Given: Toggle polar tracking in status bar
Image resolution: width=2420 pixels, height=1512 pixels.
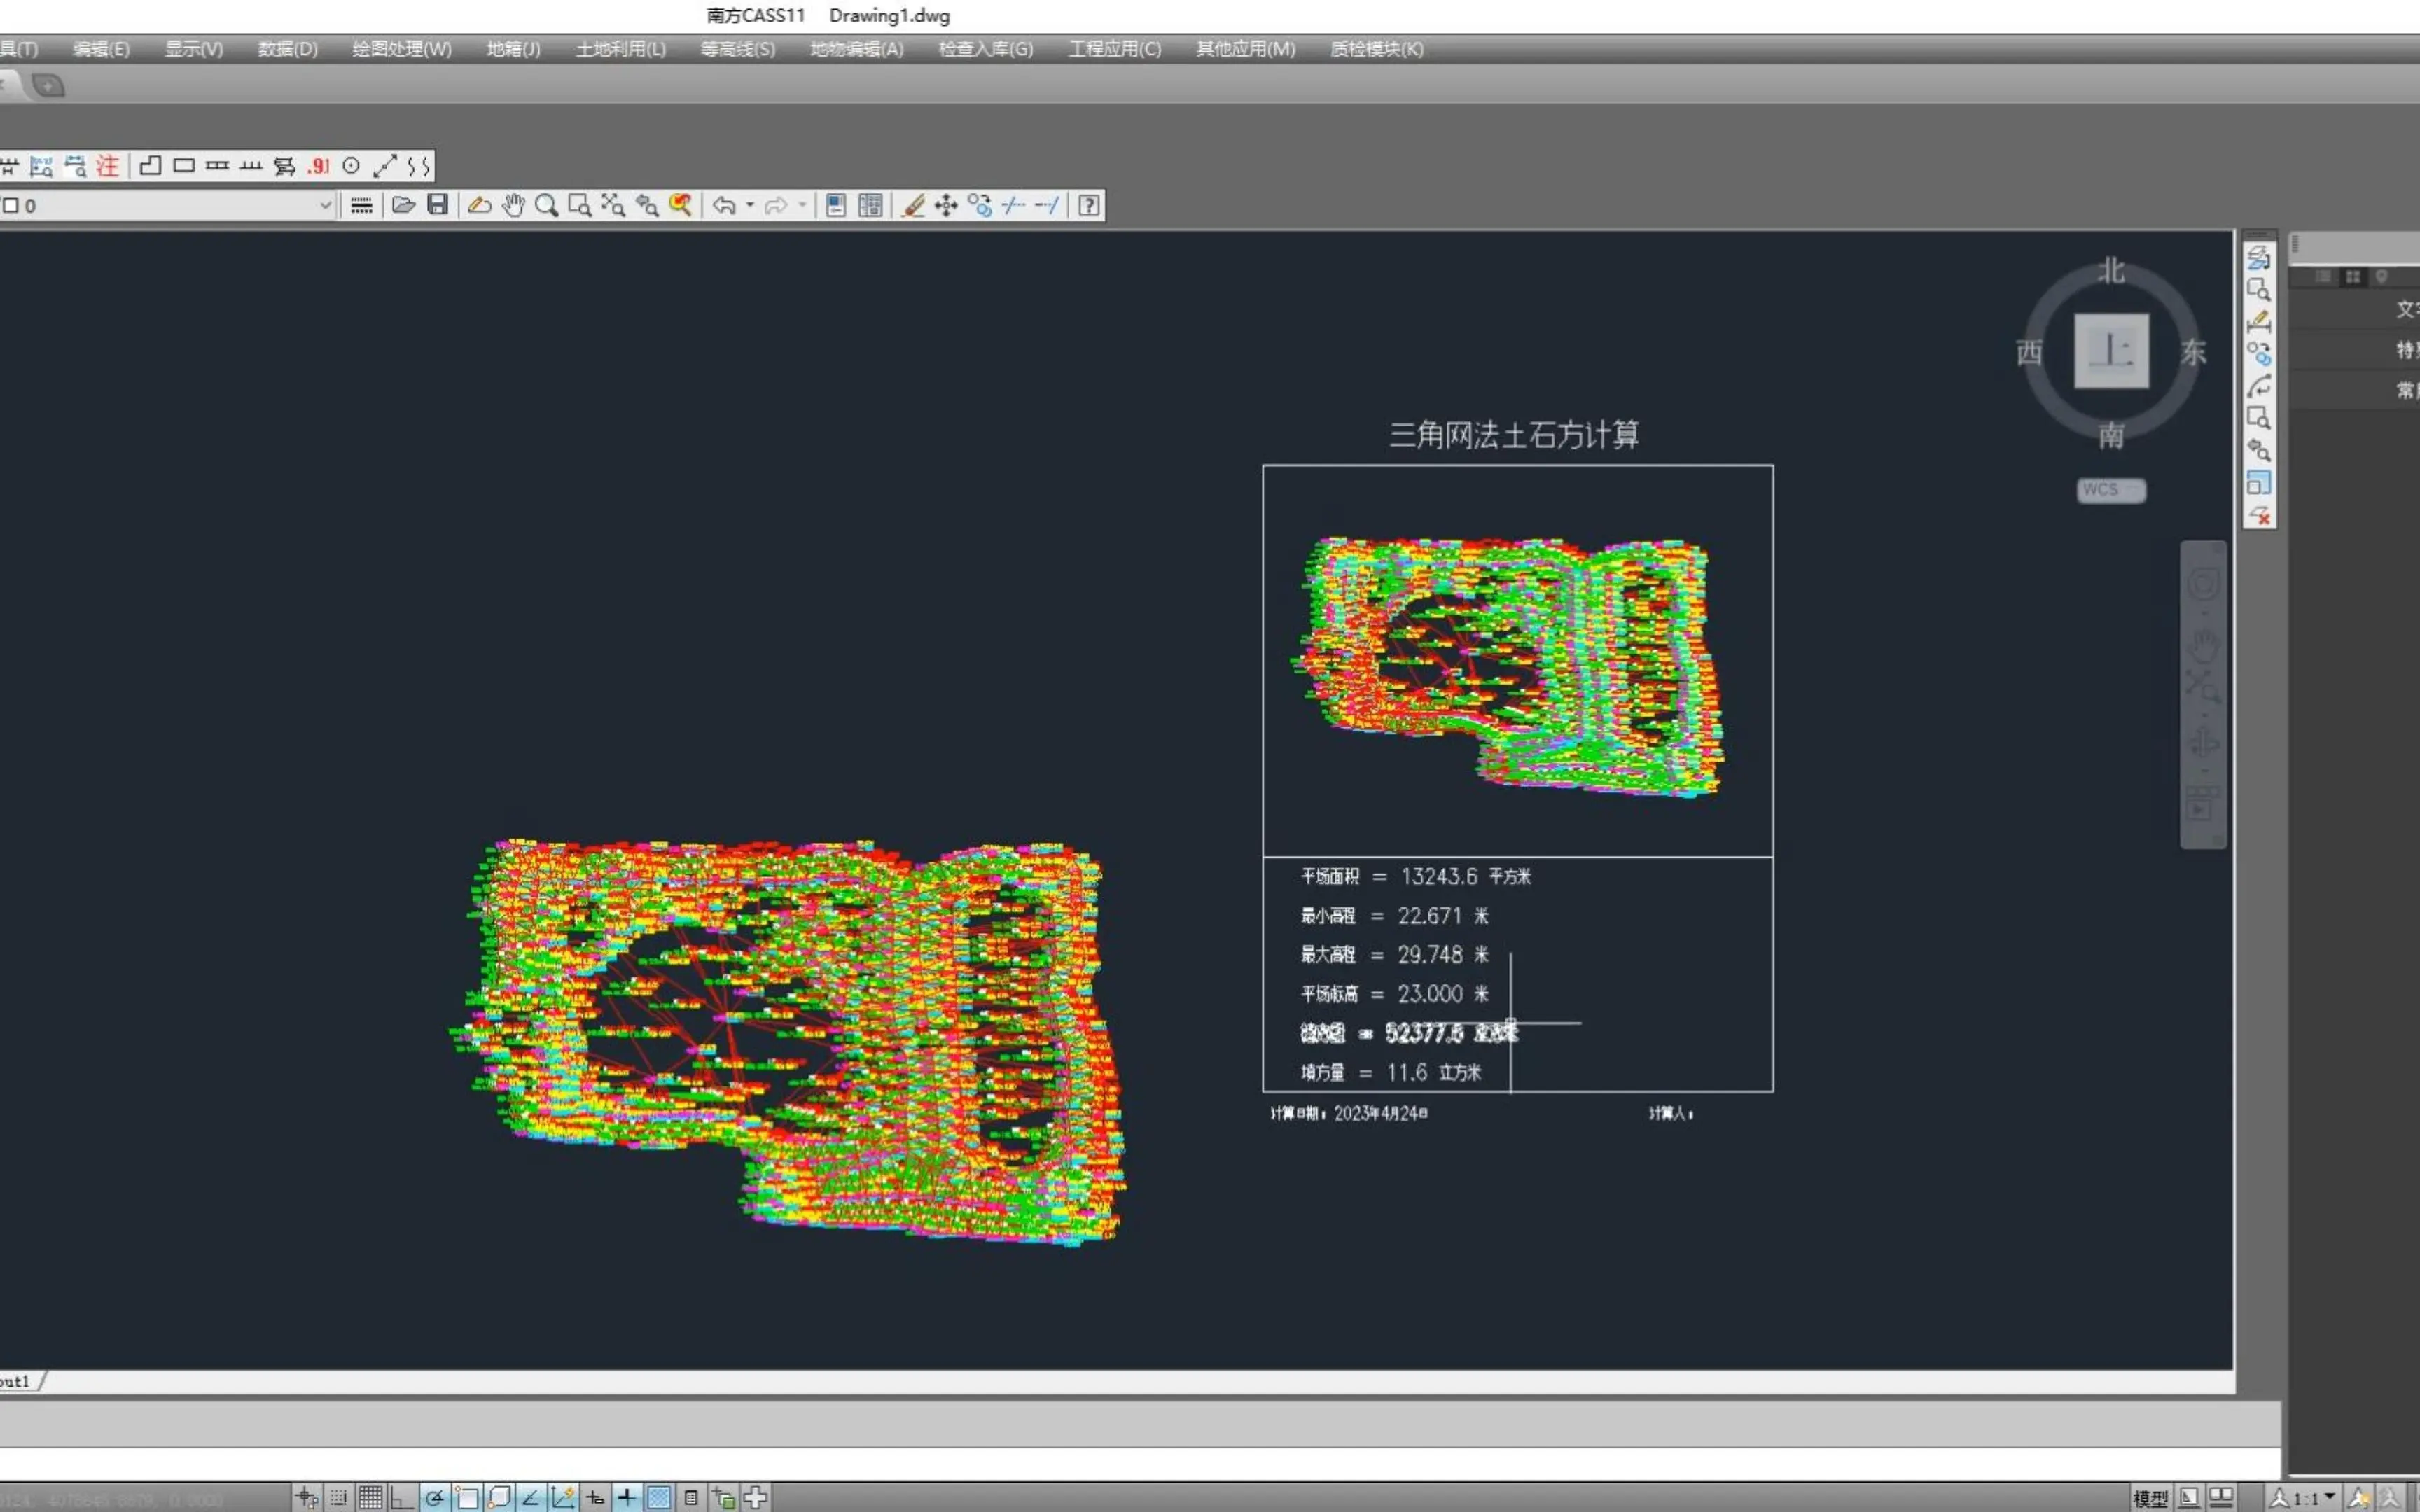Looking at the screenshot, I should click(x=434, y=1497).
